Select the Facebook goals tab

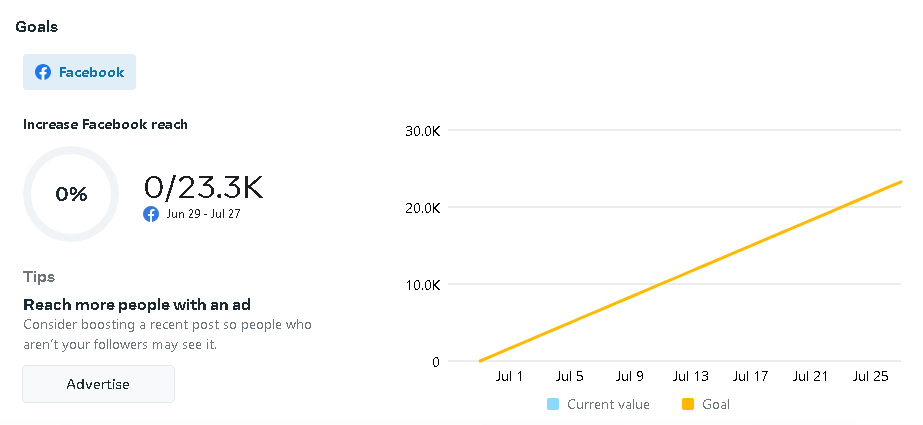point(80,72)
